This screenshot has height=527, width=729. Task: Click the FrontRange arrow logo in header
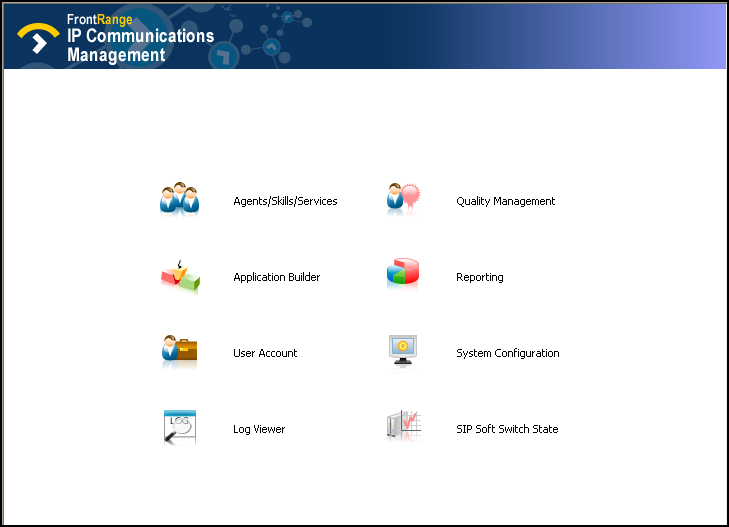pyautogui.click(x=38, y=38)
